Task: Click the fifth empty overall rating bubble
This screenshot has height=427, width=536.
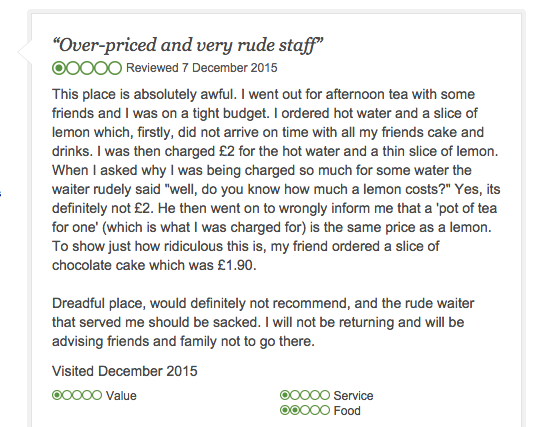Action: point(115,68)
